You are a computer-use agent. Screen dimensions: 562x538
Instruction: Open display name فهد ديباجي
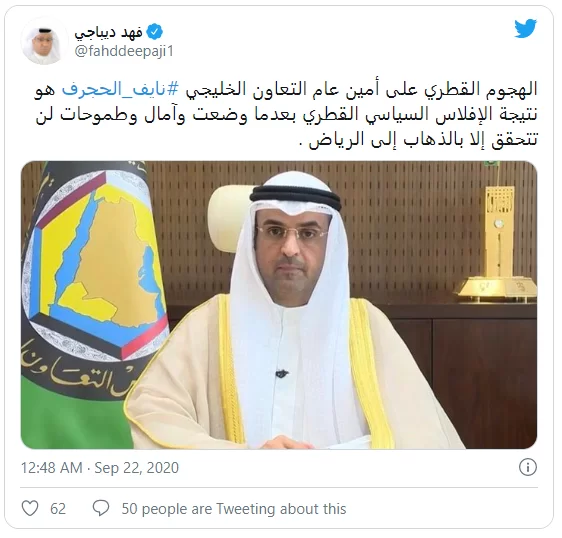[109, 32]
